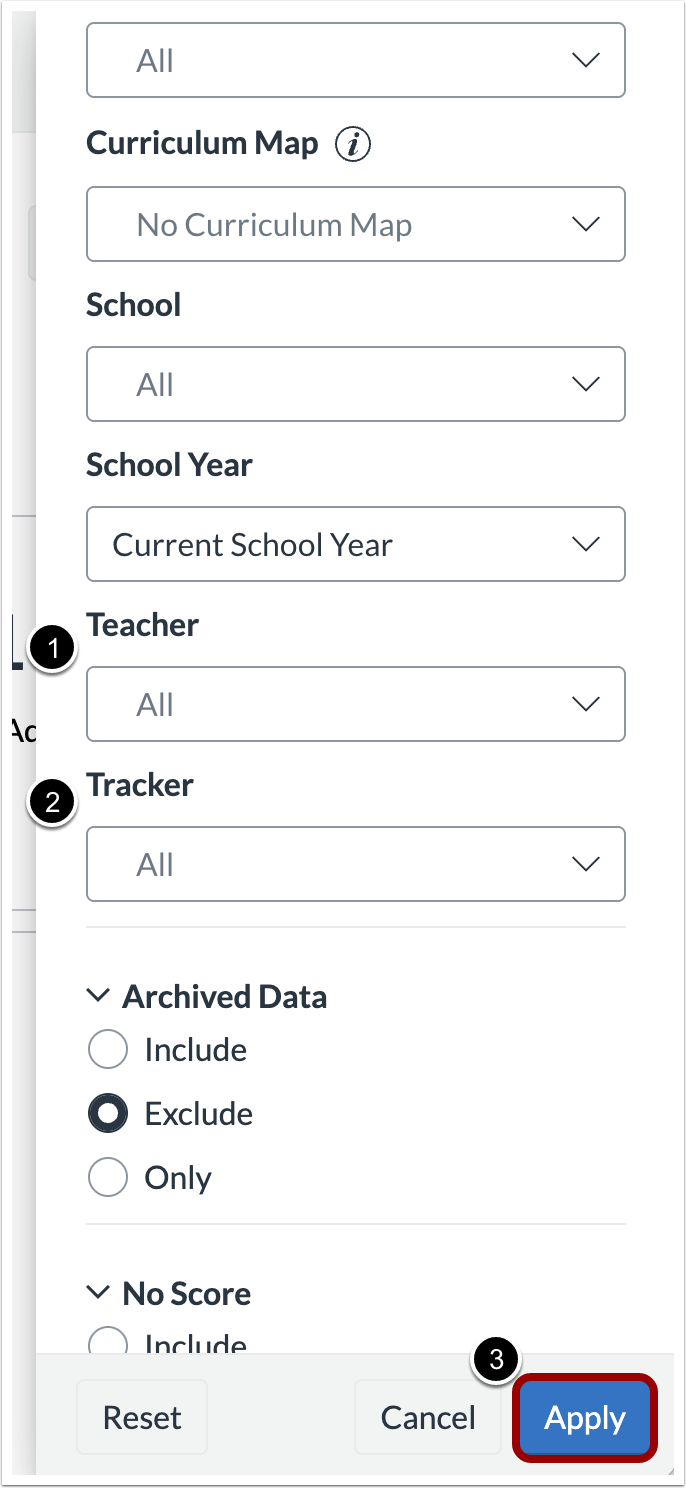Click the collapse arrow beside Archived Data
This screenshot has height=1488, width=686.
[98, 995]
